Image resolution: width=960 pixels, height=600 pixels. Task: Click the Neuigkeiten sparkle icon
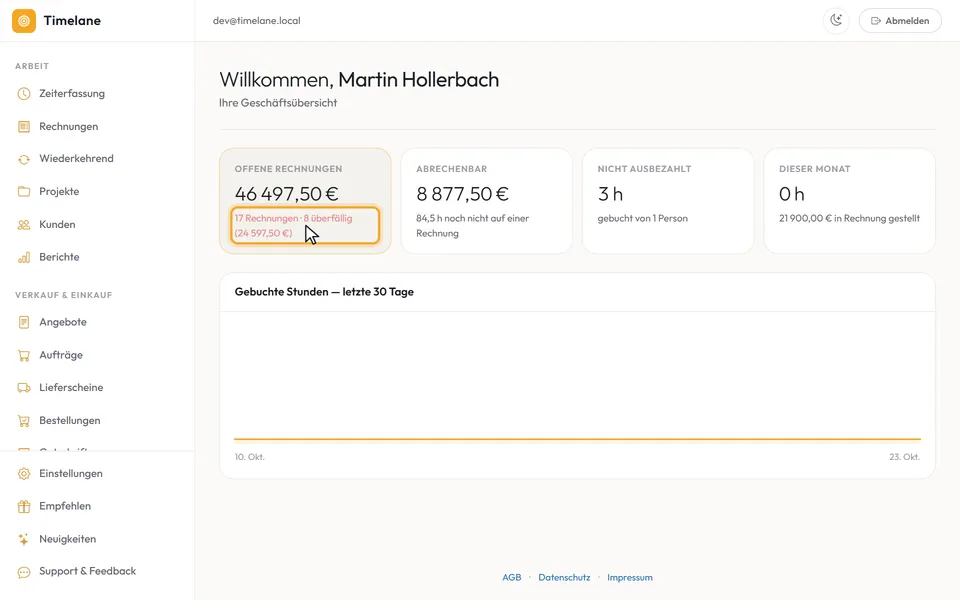24,539
